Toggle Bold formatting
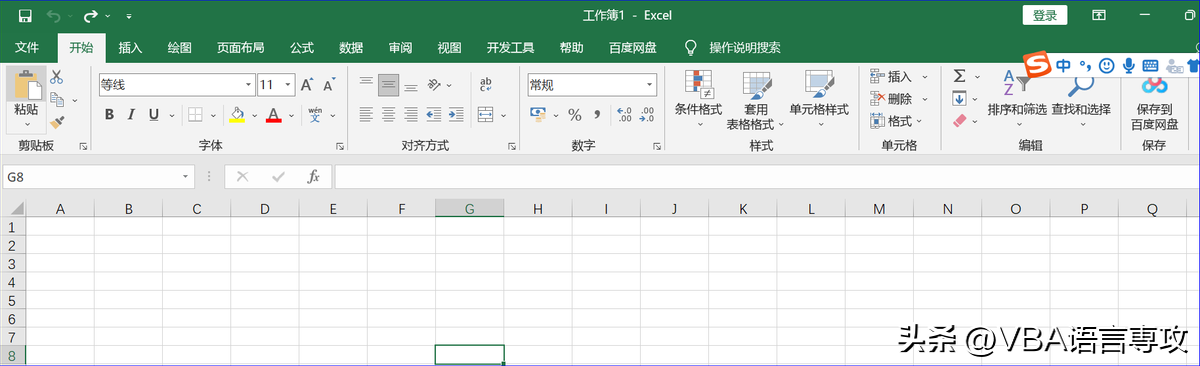 (109, 115)
